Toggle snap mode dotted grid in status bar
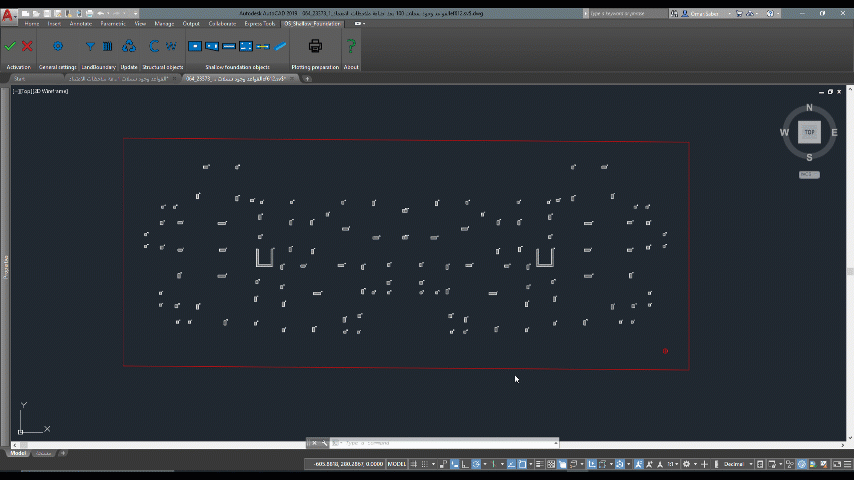This screenshot has width=854, height=480. point(425,464)
